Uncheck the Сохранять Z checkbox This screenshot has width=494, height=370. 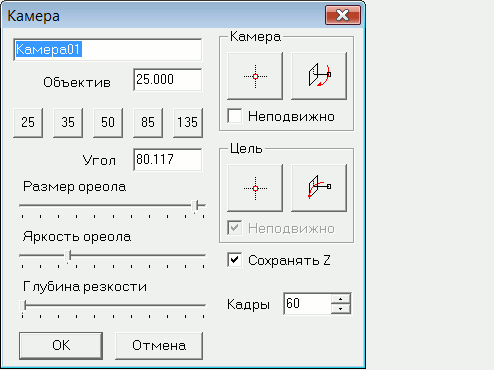click(235, 260)
